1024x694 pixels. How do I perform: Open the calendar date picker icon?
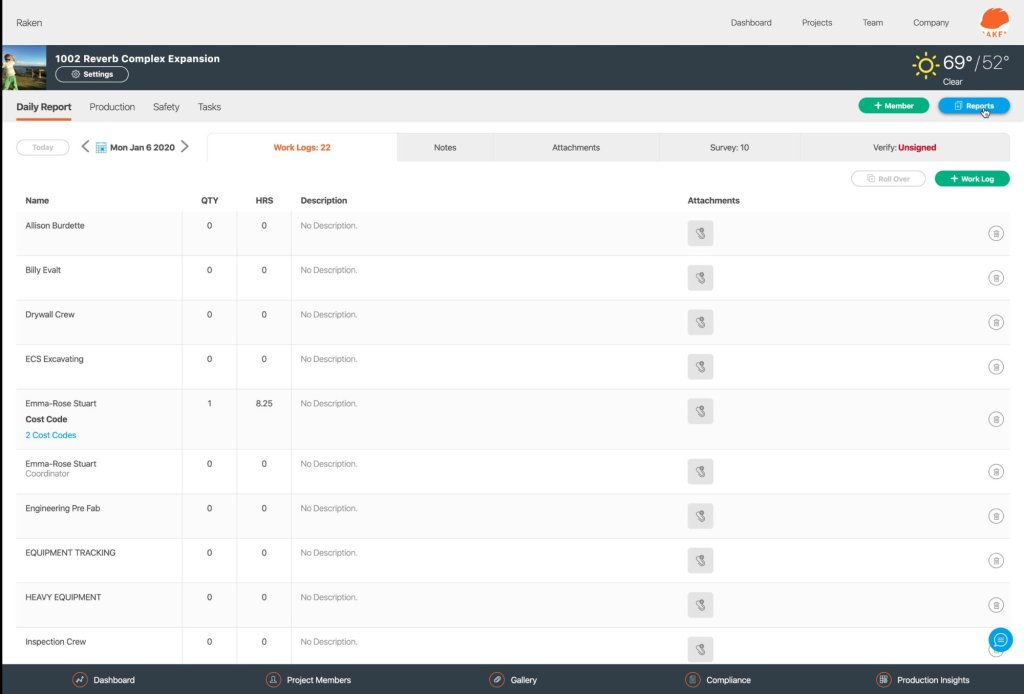(x=101, y=148)
